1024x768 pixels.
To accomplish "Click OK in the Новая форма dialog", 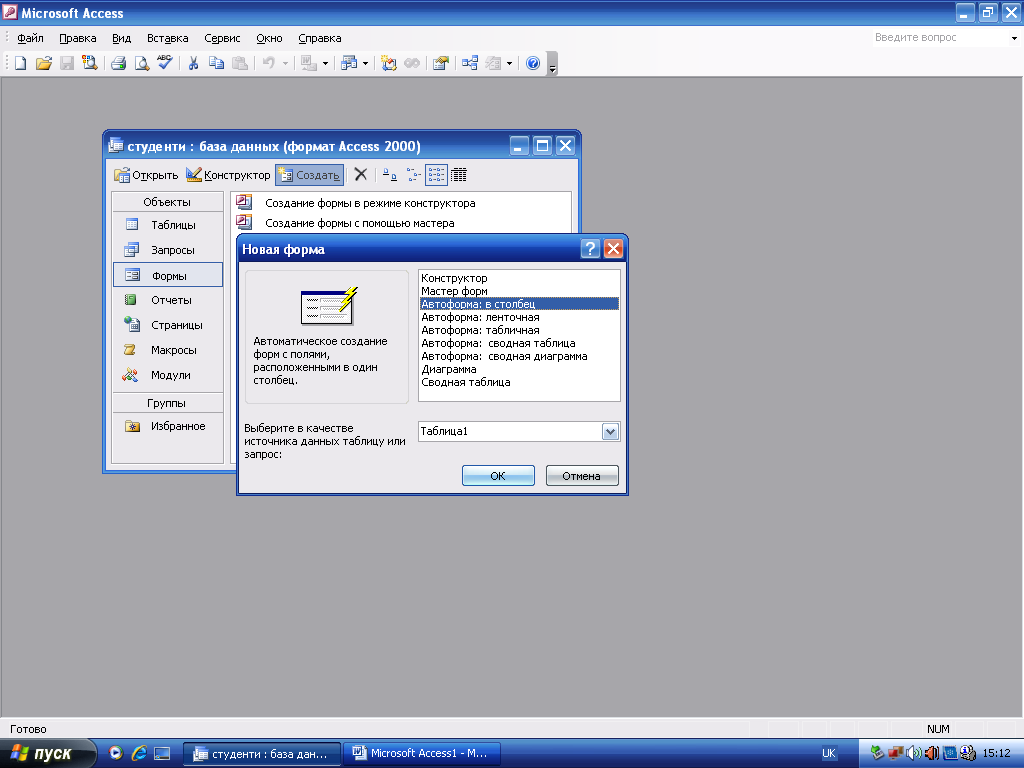I will (498, 475).
